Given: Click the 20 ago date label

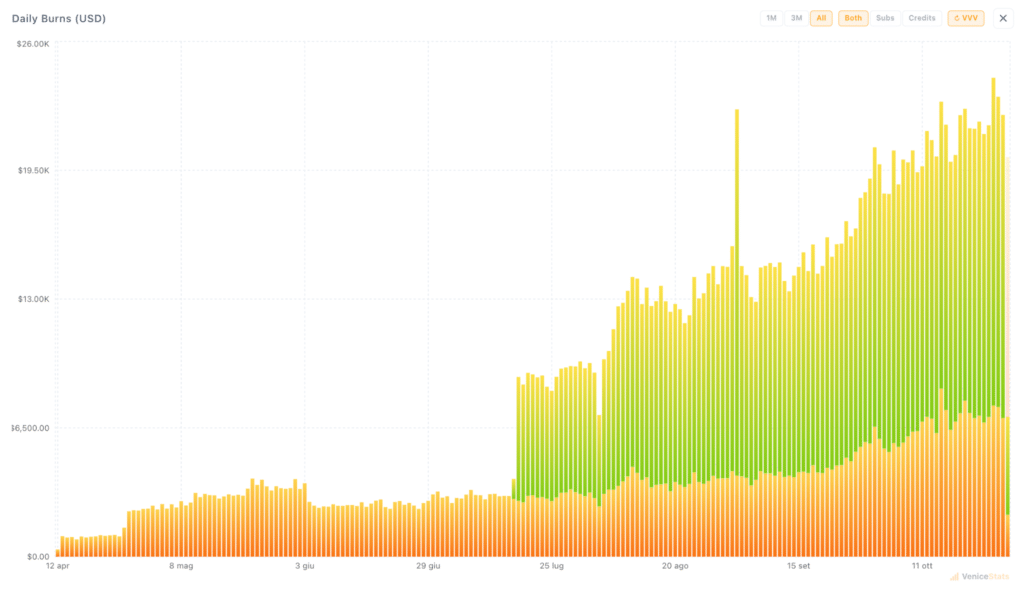Looking at the screenshot, I should [675, 565].
